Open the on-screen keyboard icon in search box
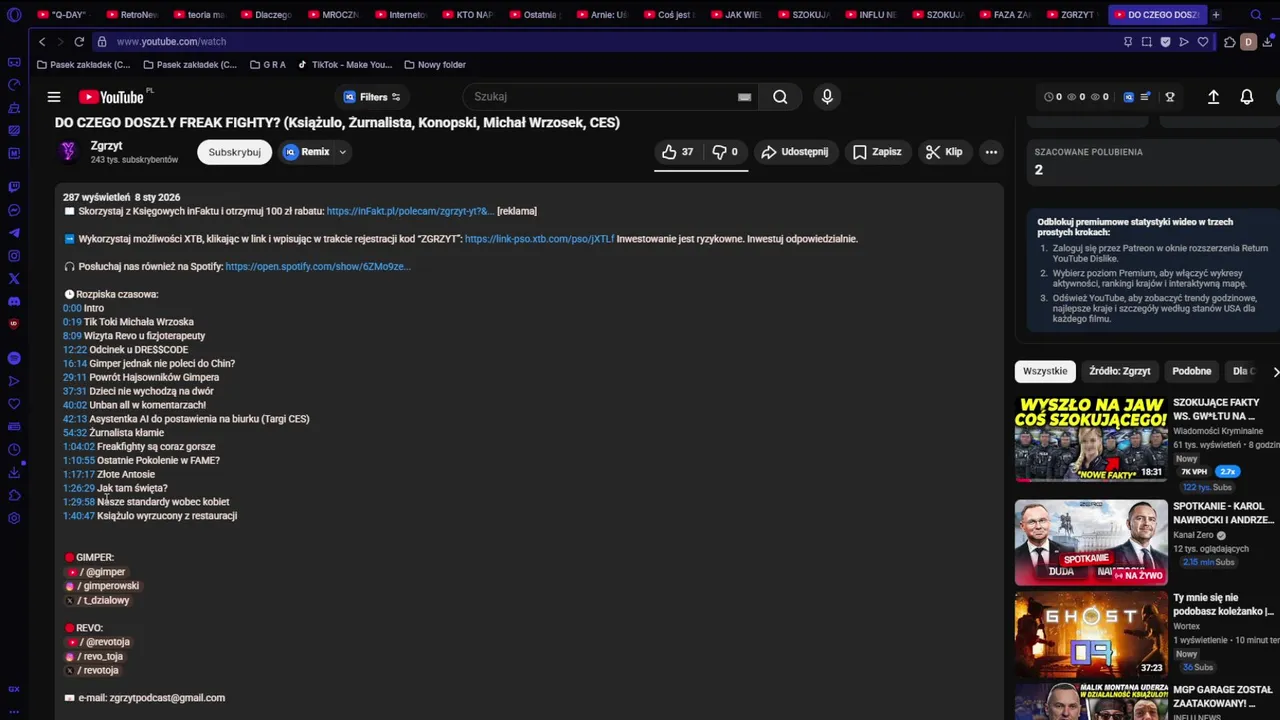 [x=744, y=97]
